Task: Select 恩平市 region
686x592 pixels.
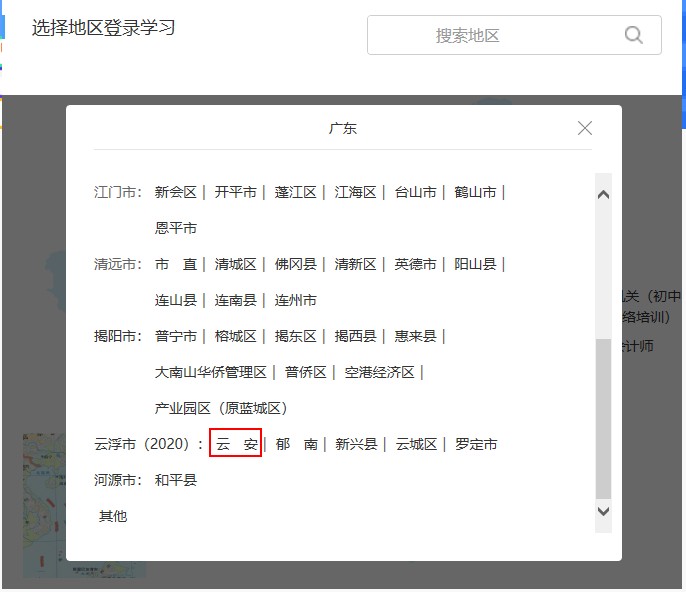Action: [x=175, y=228]
